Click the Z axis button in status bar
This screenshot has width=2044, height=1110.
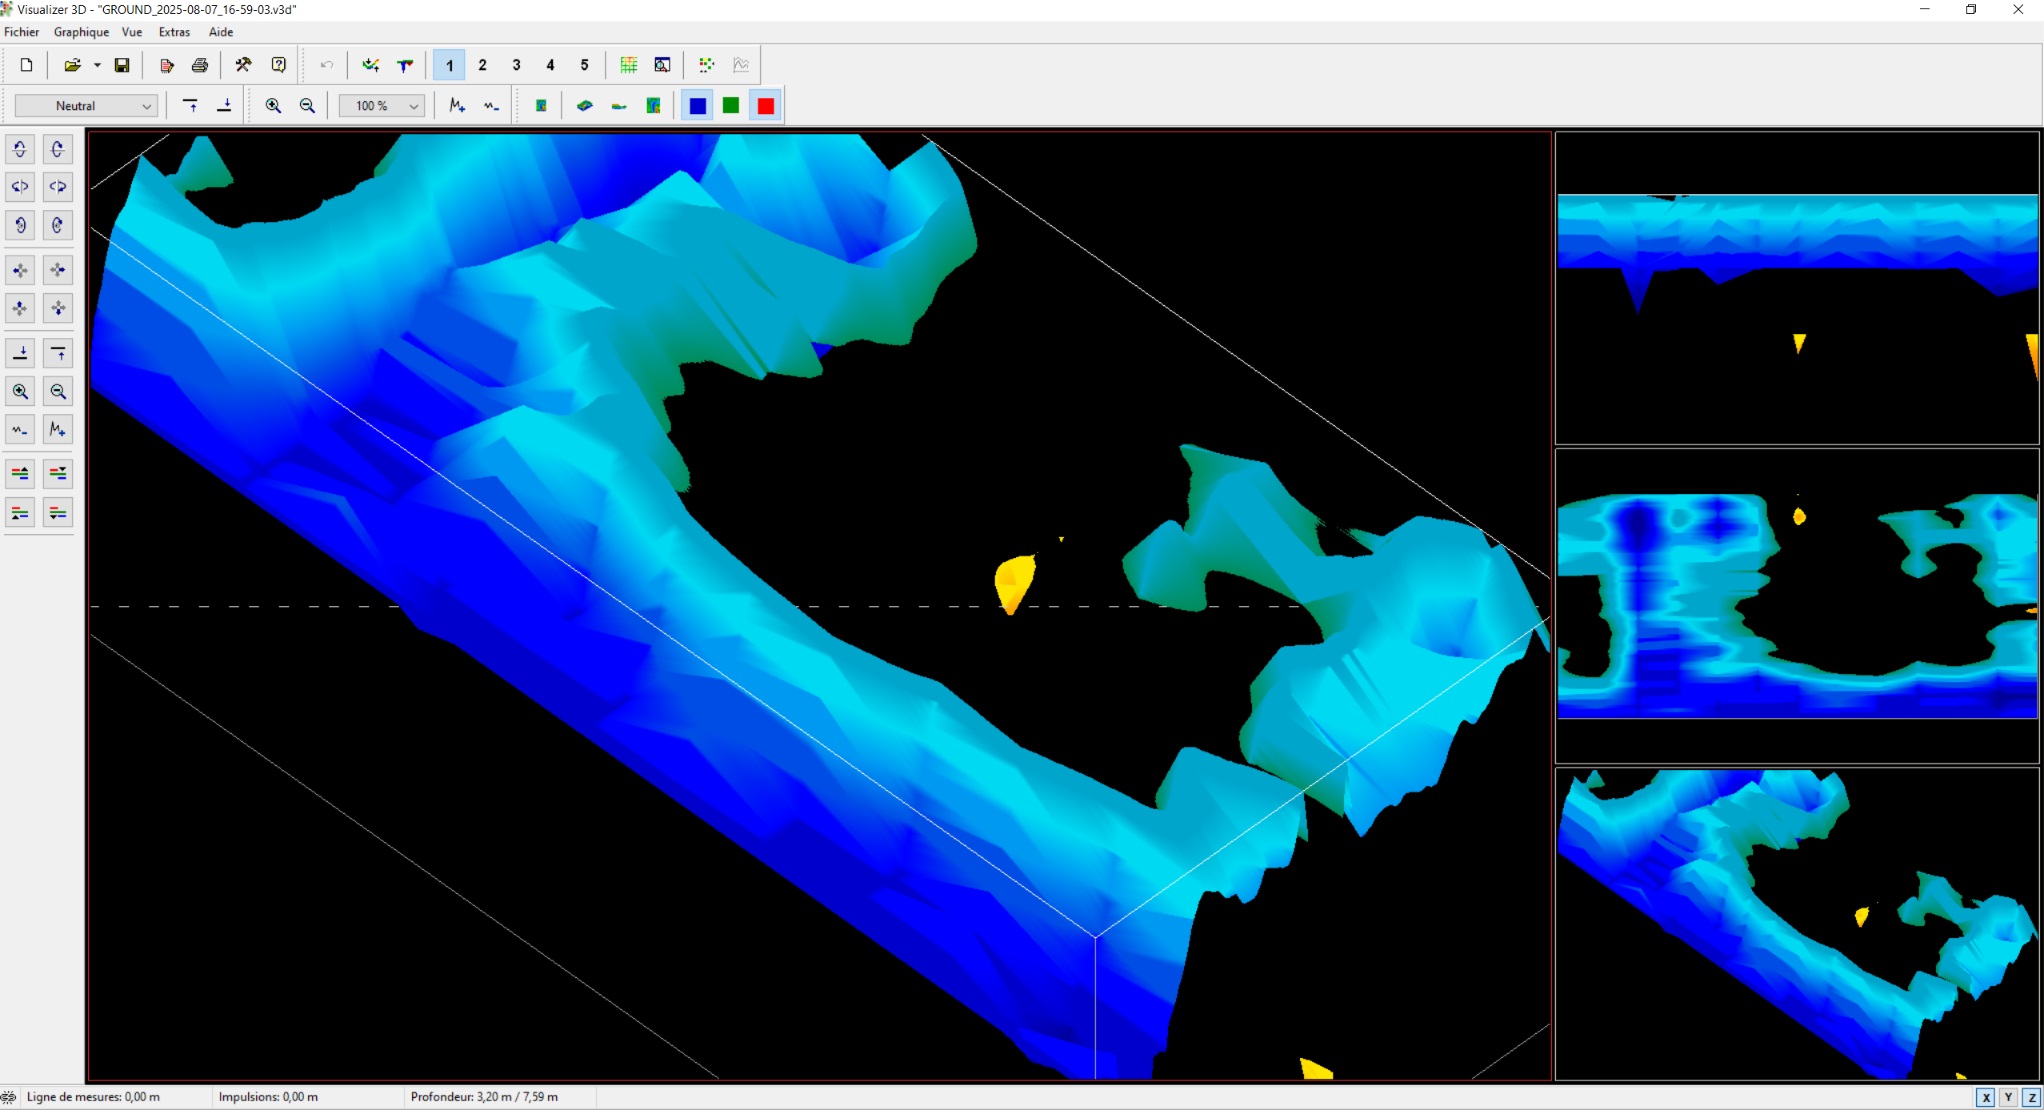(x=2031, y=1097)
